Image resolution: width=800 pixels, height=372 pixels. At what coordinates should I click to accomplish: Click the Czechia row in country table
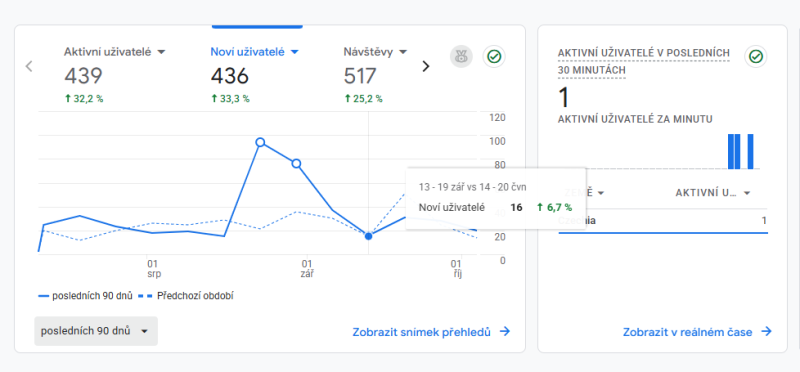pos(663,221)
